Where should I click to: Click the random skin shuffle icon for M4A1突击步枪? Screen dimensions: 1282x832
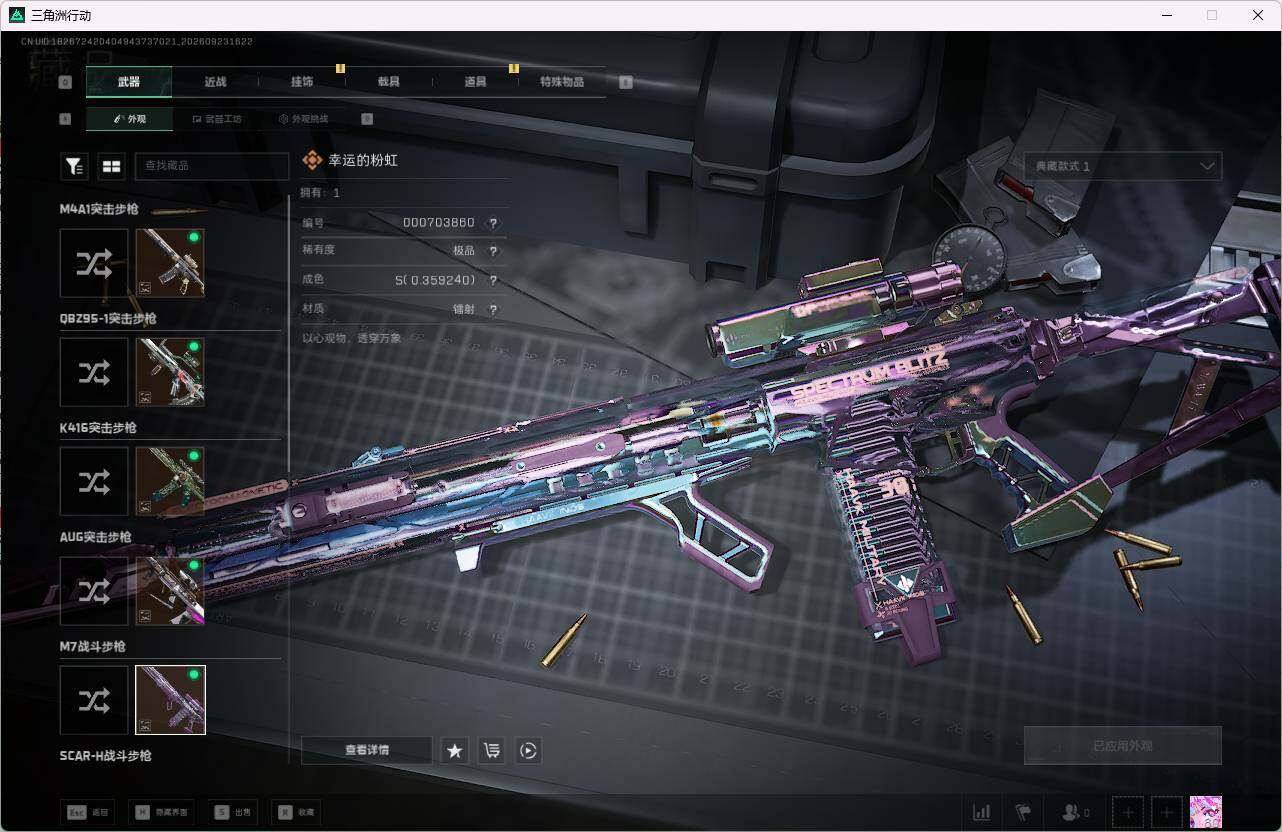pyautogui.click(x=94, y=263)
